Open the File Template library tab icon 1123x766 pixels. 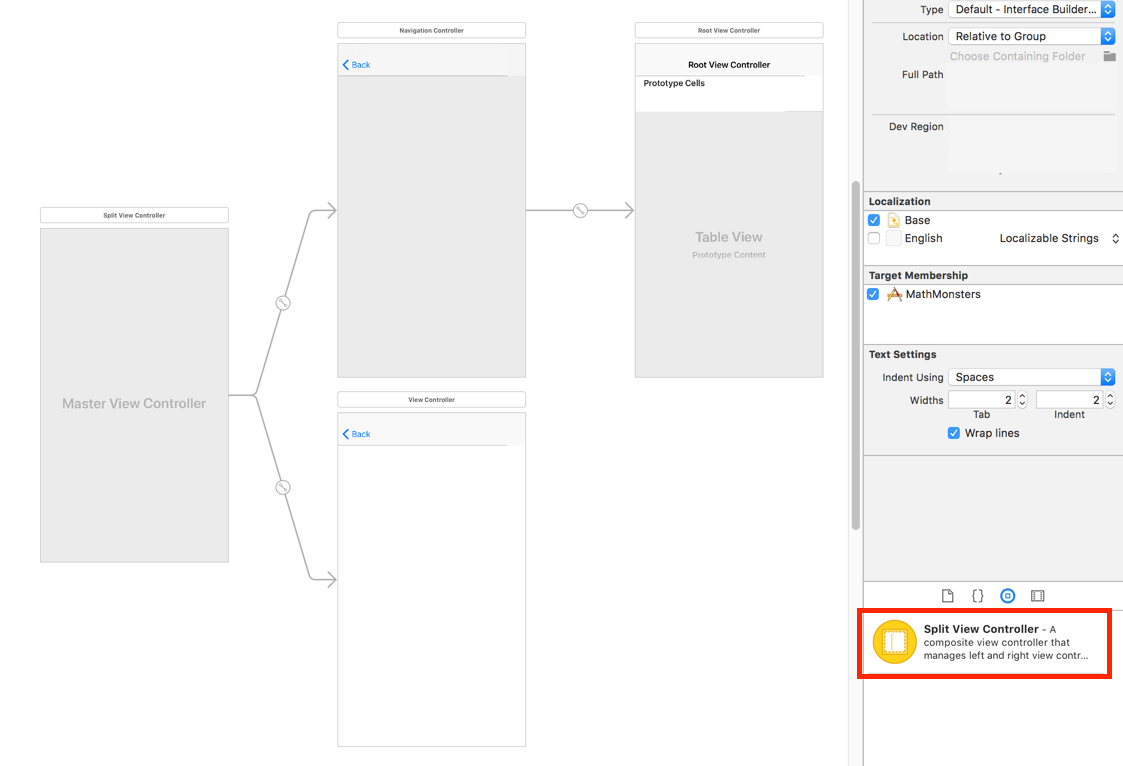click(948, 596)
